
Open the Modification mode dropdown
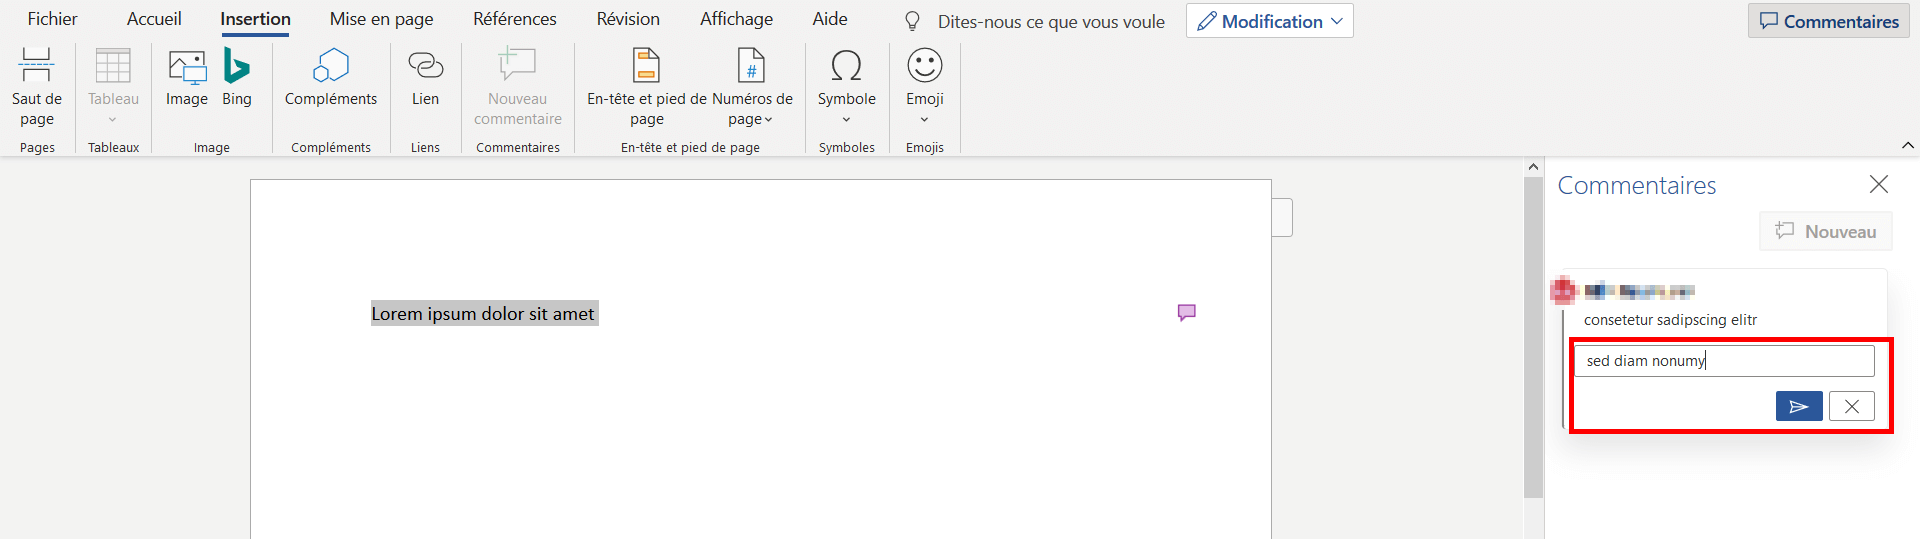(1270, 21)
